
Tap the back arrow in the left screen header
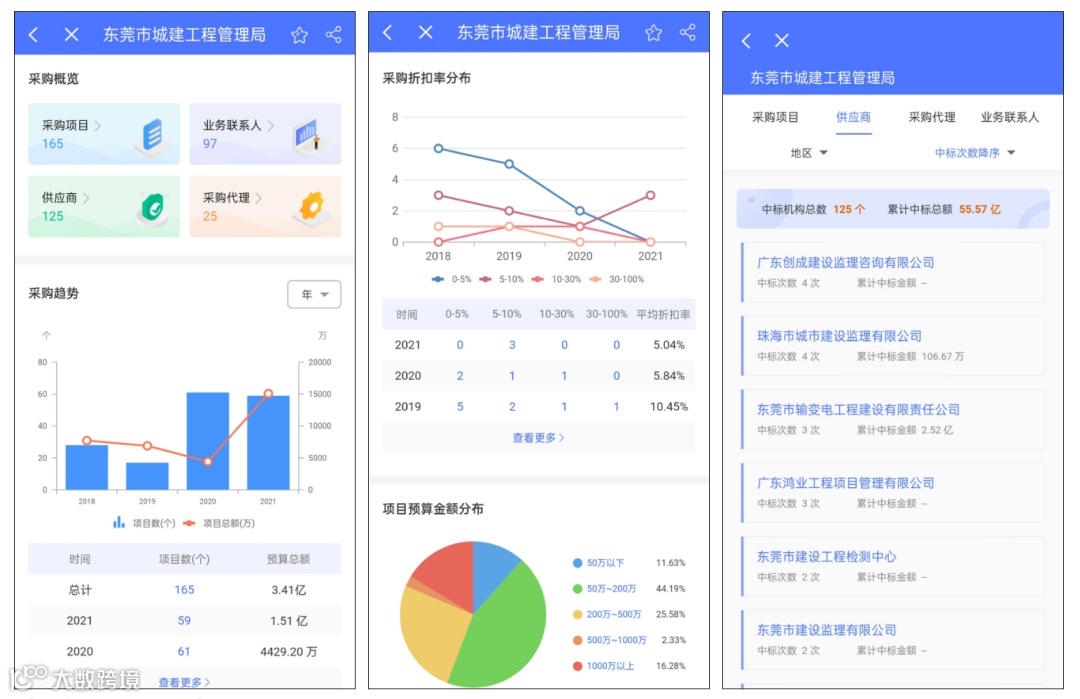point(34,34)
